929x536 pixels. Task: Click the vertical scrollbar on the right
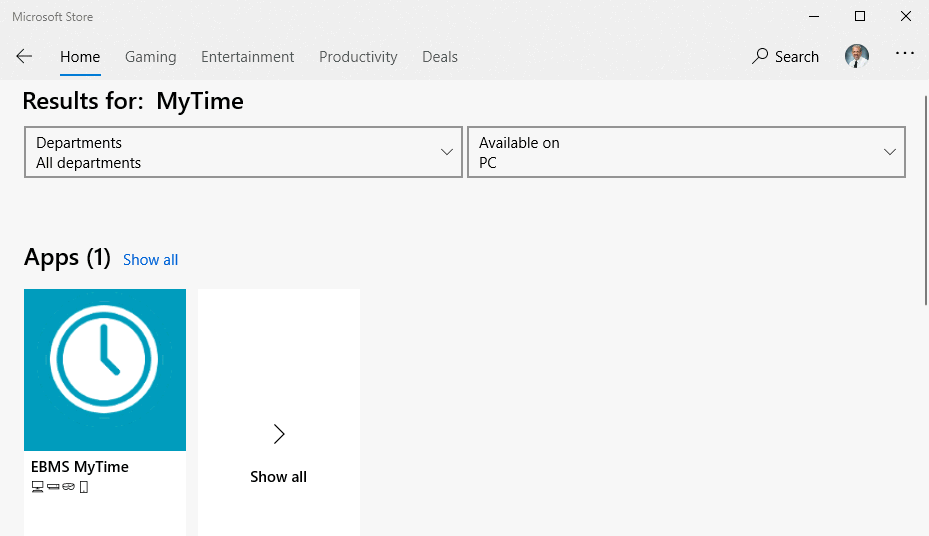924,200
